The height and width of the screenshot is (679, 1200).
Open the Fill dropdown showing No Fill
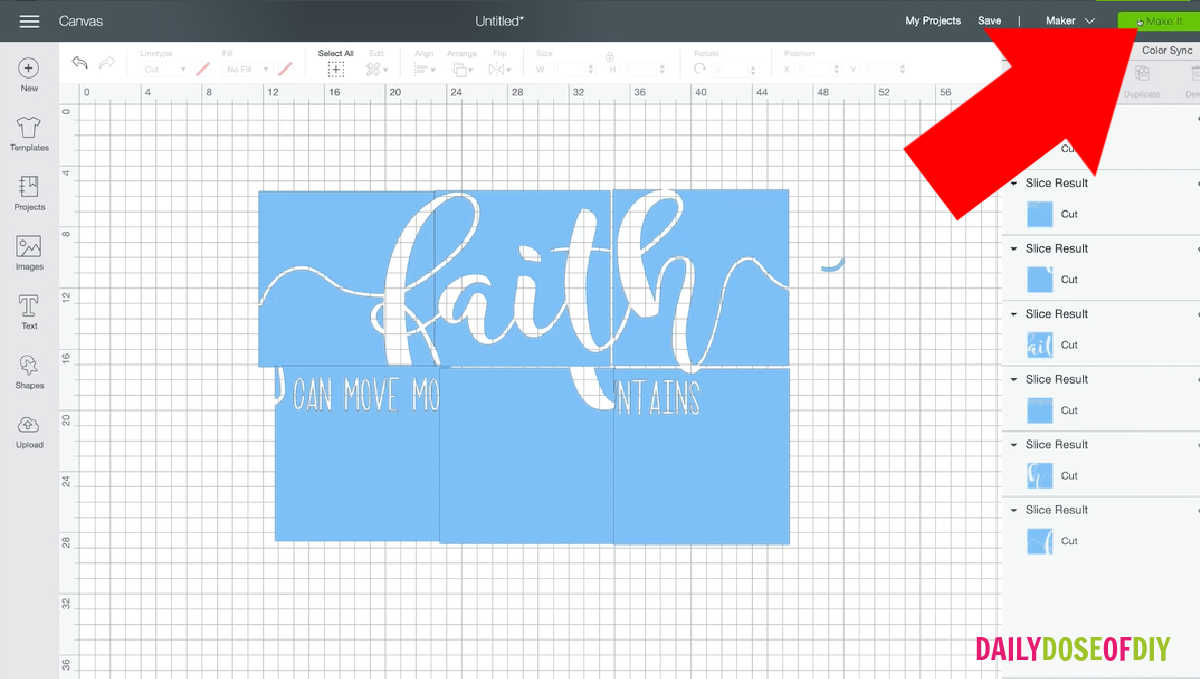coord(247,69)
